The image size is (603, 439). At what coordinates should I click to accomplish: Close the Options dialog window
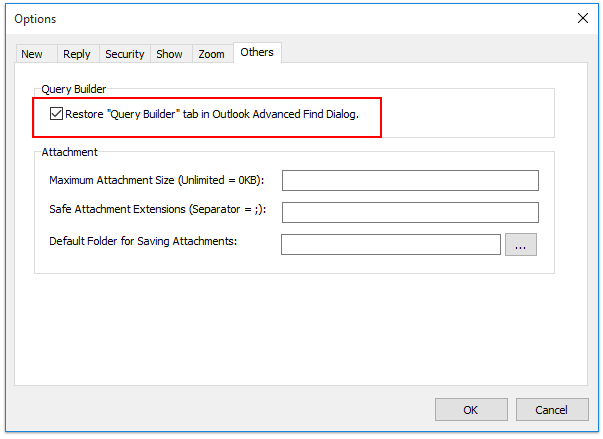(x=583, y=18)
